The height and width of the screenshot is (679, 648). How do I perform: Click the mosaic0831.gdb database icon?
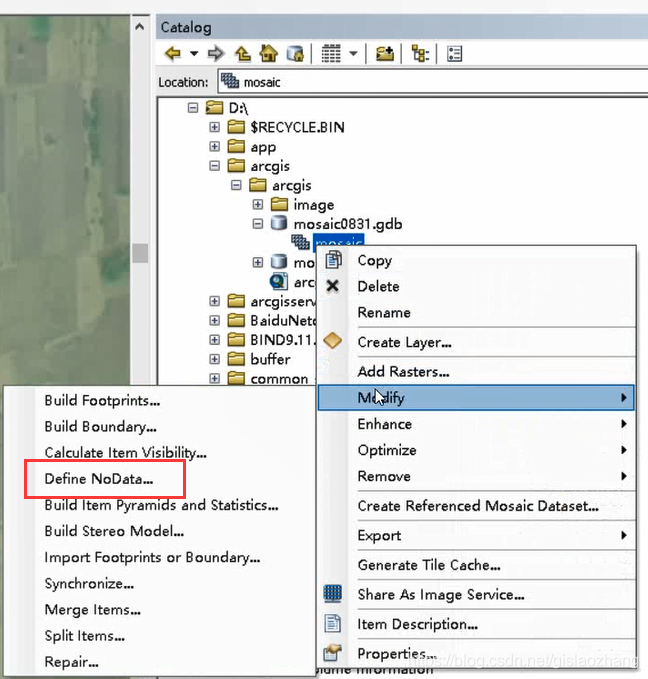coord(279,223)
